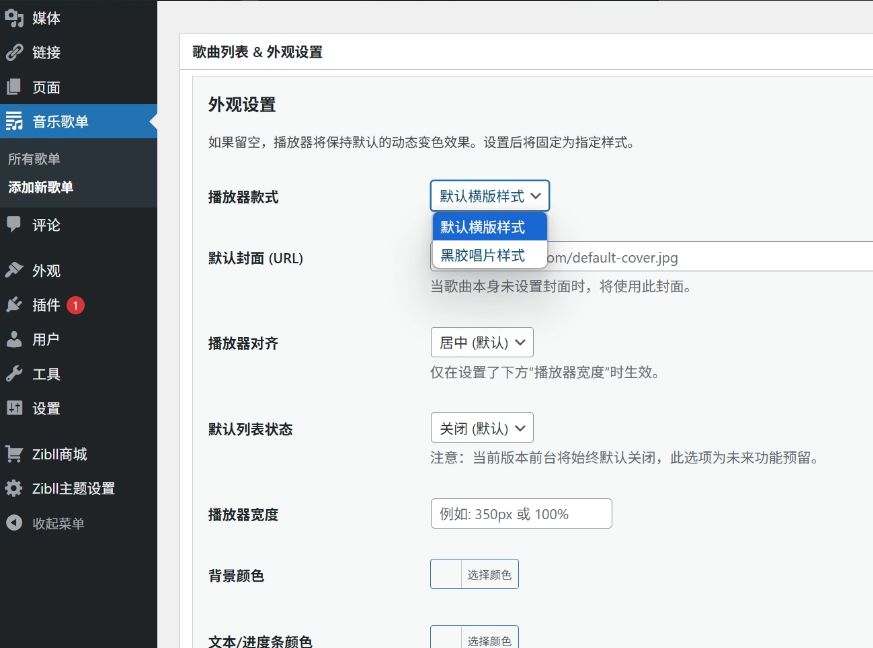The image size is (873, 648).
Task: Click 选择颜色 button for 背景颜色
Action: 489,575
